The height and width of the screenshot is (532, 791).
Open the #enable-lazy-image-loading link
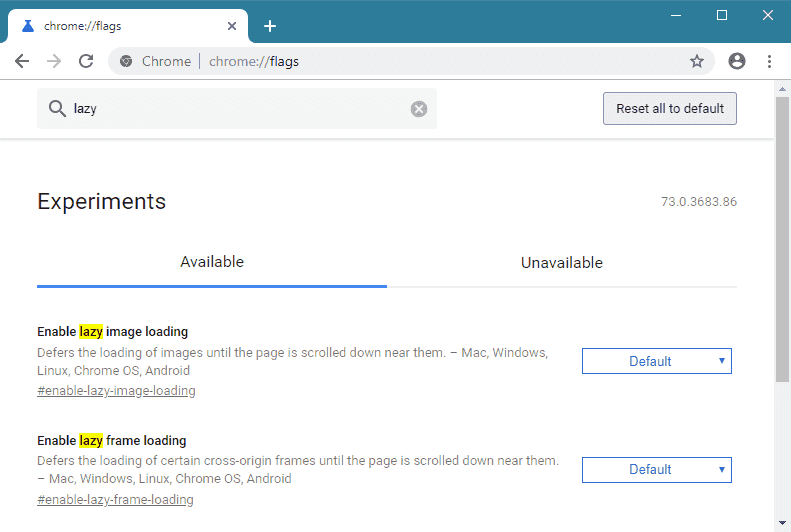(x=116, y=391)
